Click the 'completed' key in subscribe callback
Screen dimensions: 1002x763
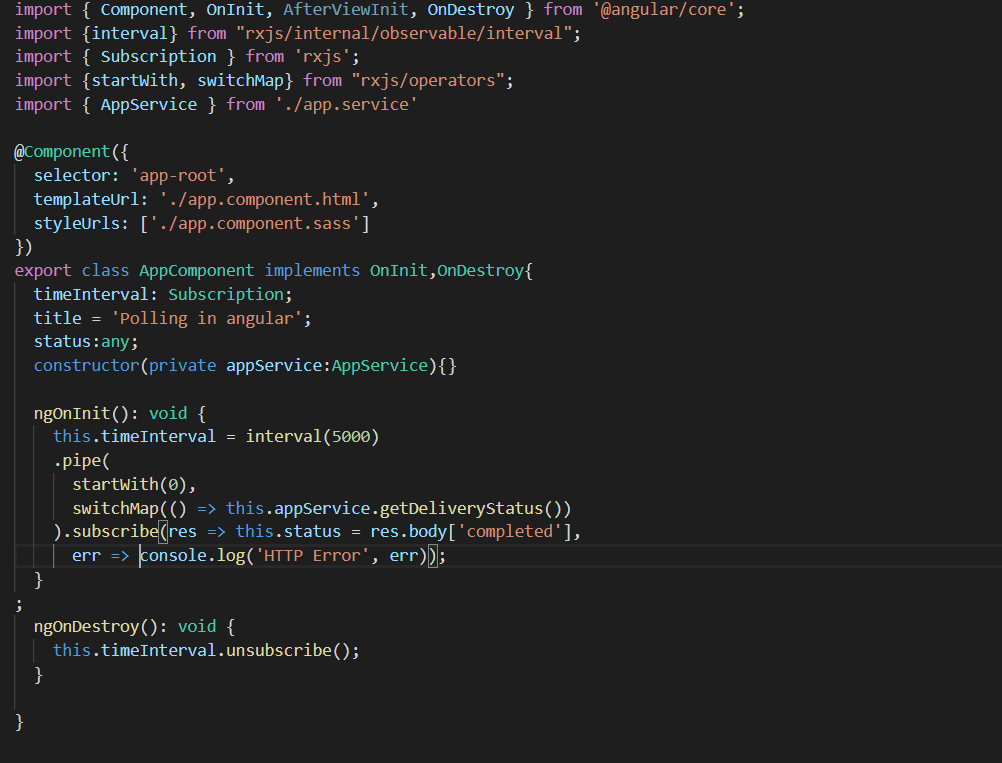coord(510,531)
